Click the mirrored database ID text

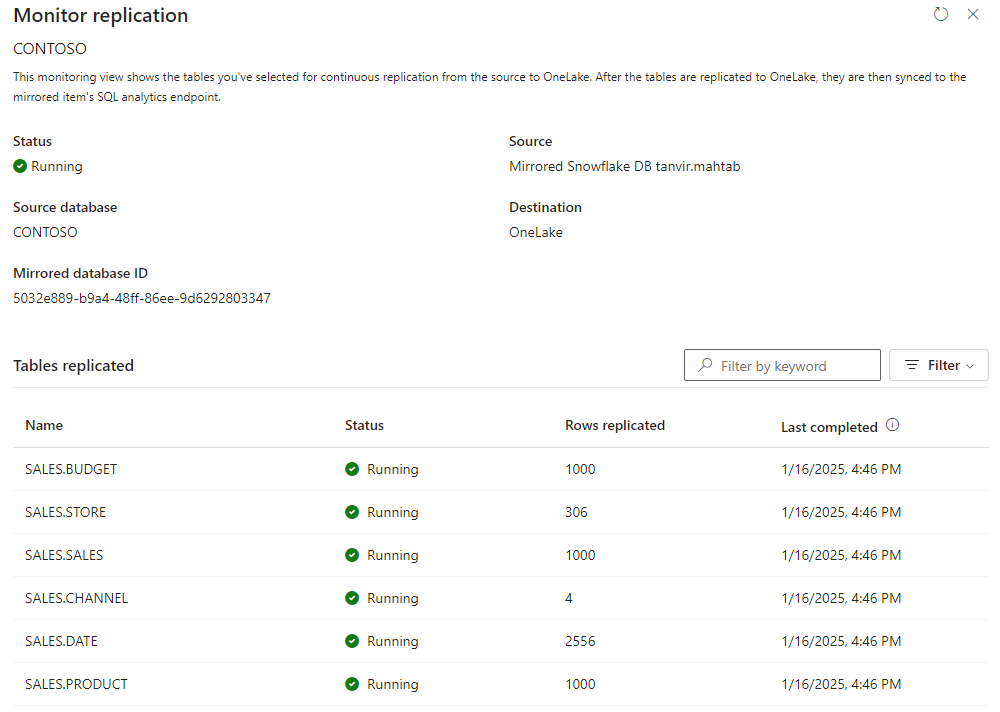(x=142, y=298)
